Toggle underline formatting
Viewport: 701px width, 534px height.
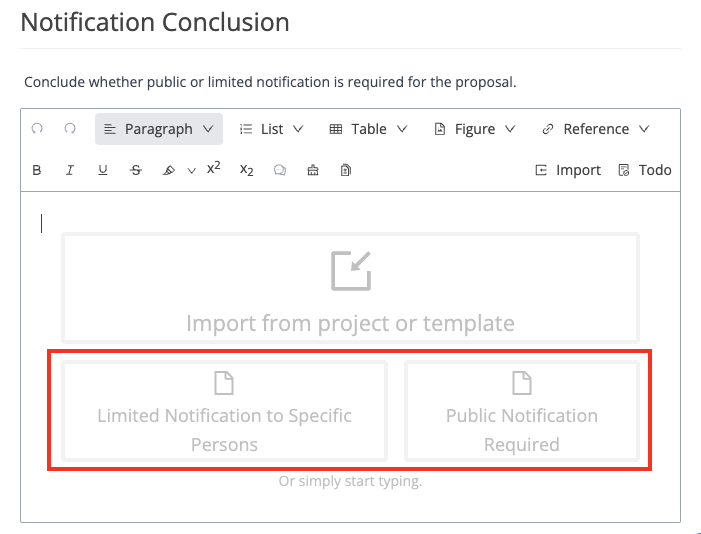click(103, 170)
